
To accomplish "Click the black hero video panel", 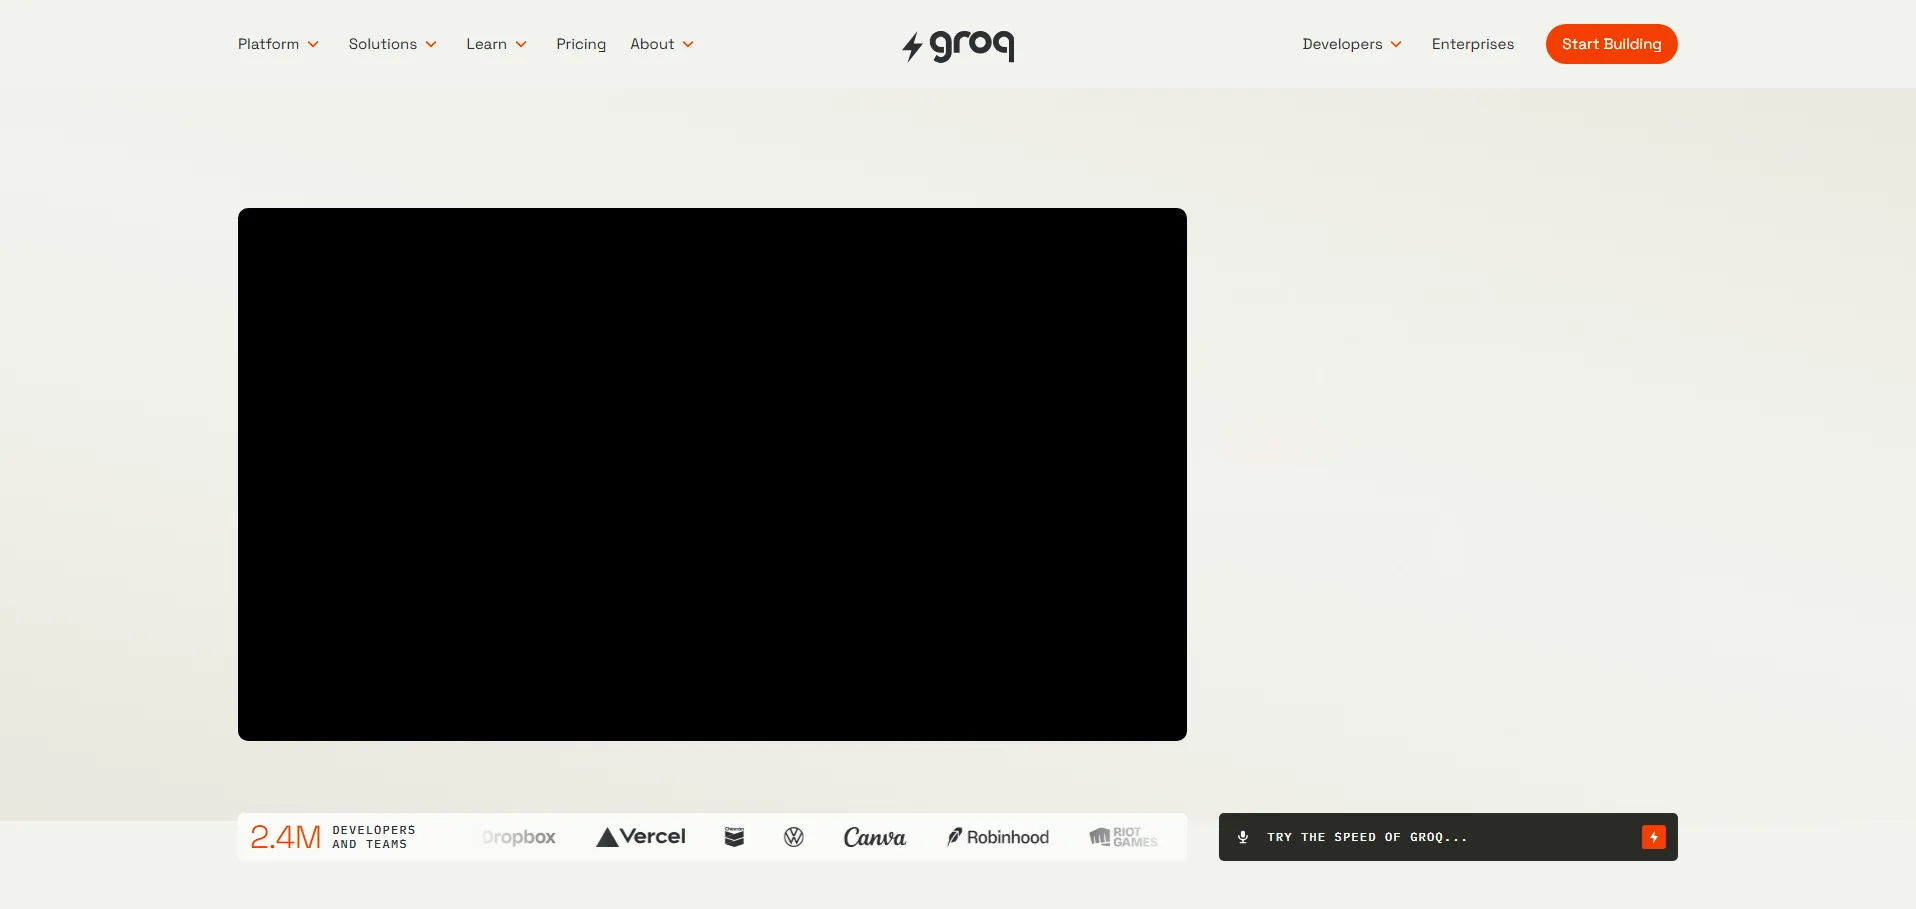I will [x=712, y=474].
